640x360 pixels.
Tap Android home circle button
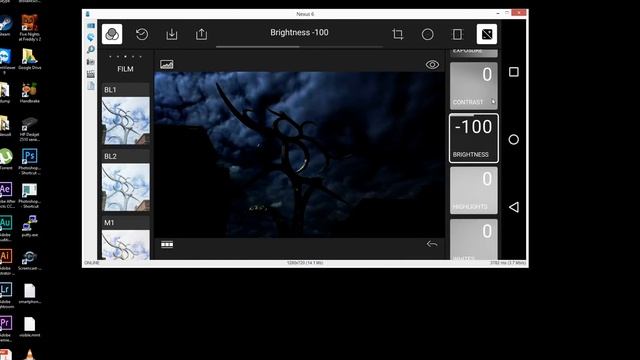513,140
